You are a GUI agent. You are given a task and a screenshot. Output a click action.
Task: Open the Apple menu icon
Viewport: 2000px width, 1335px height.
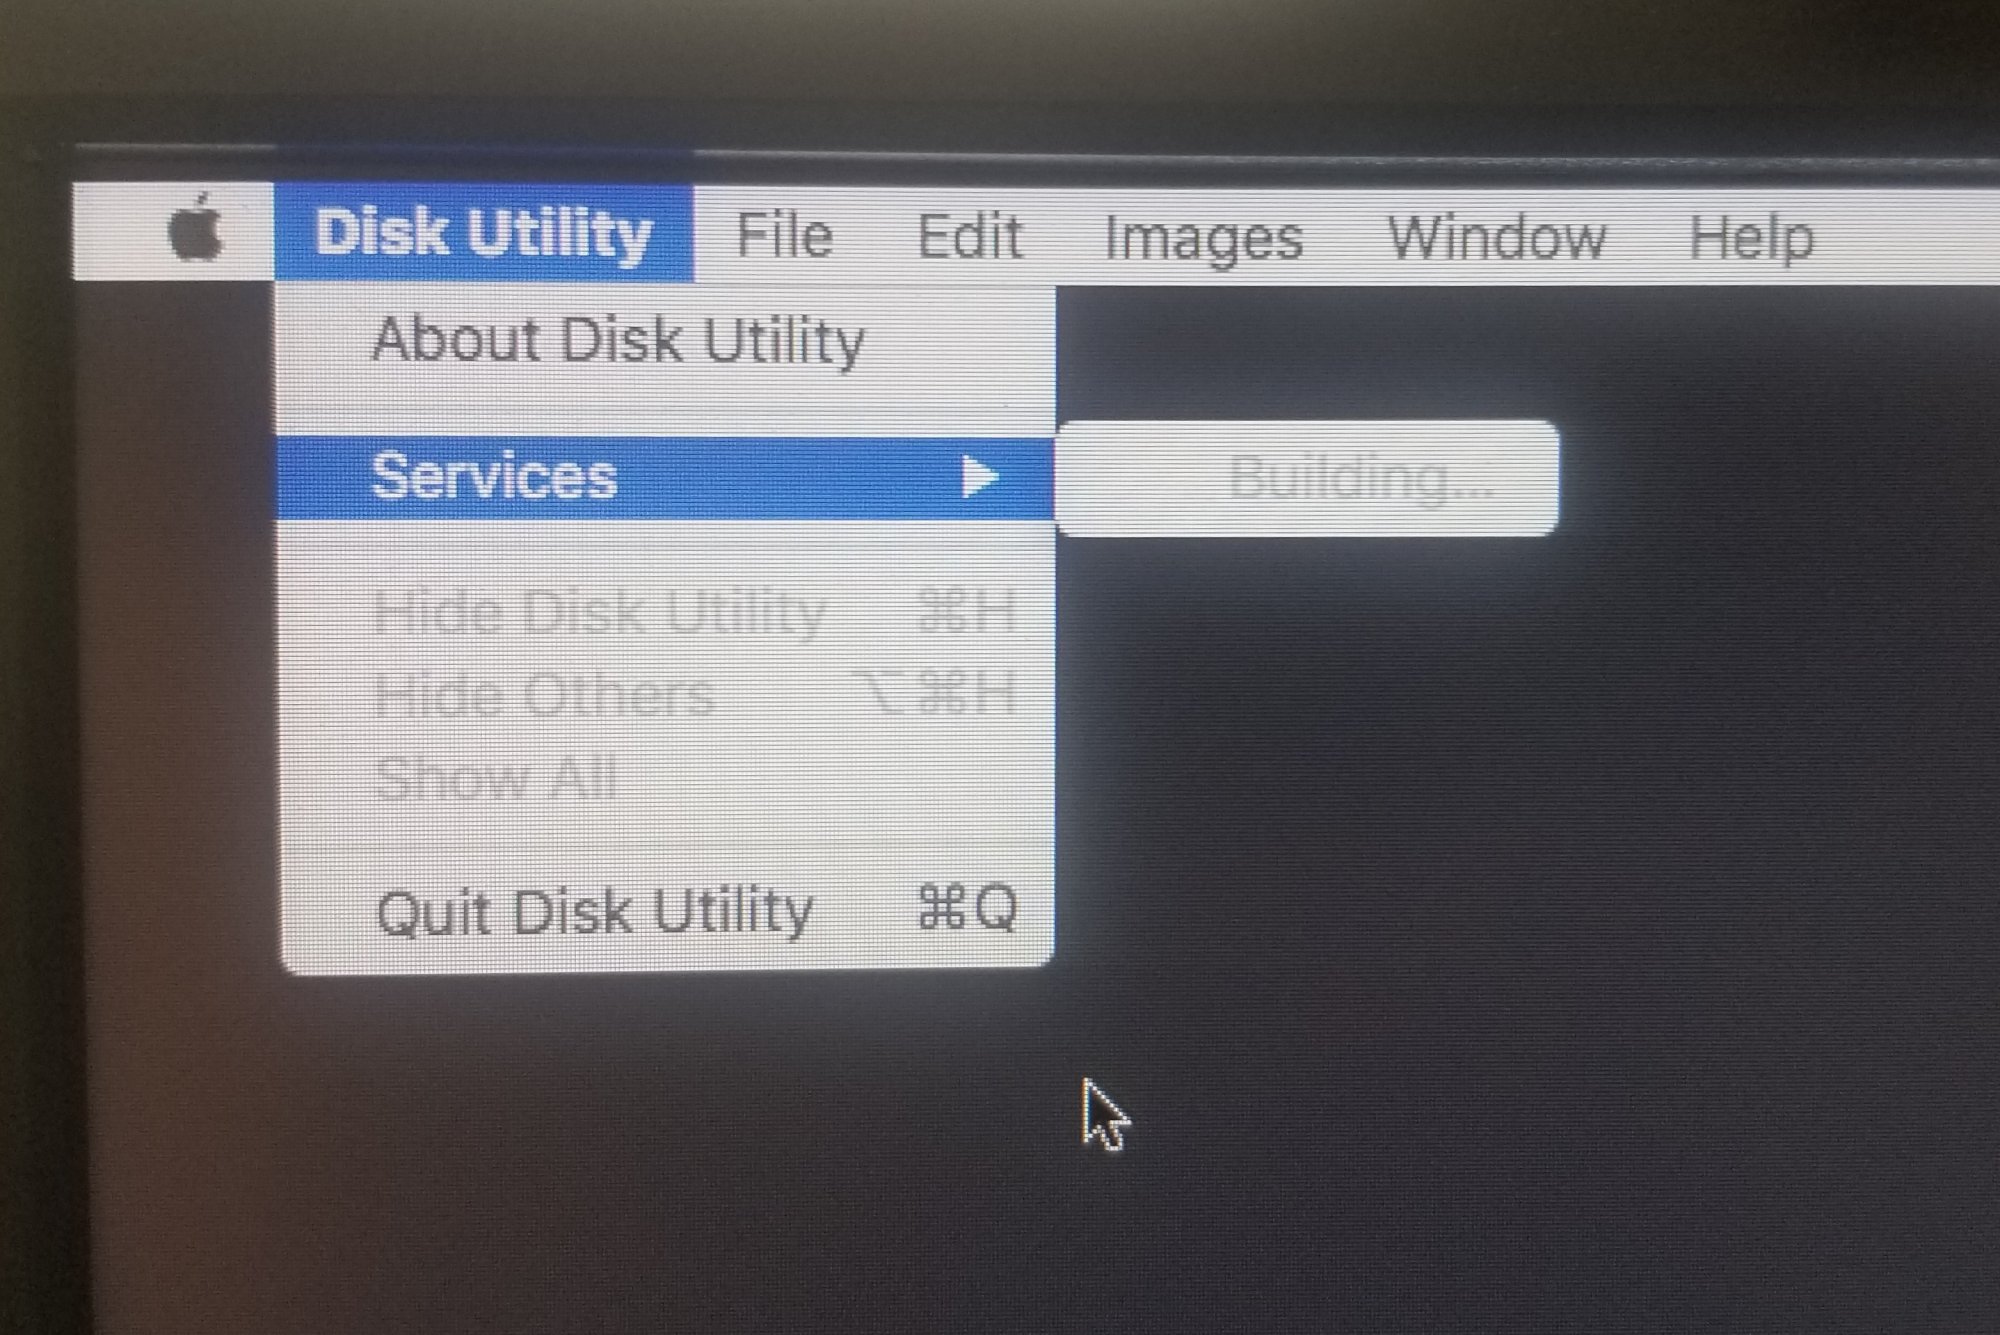(x=196, y=229)
